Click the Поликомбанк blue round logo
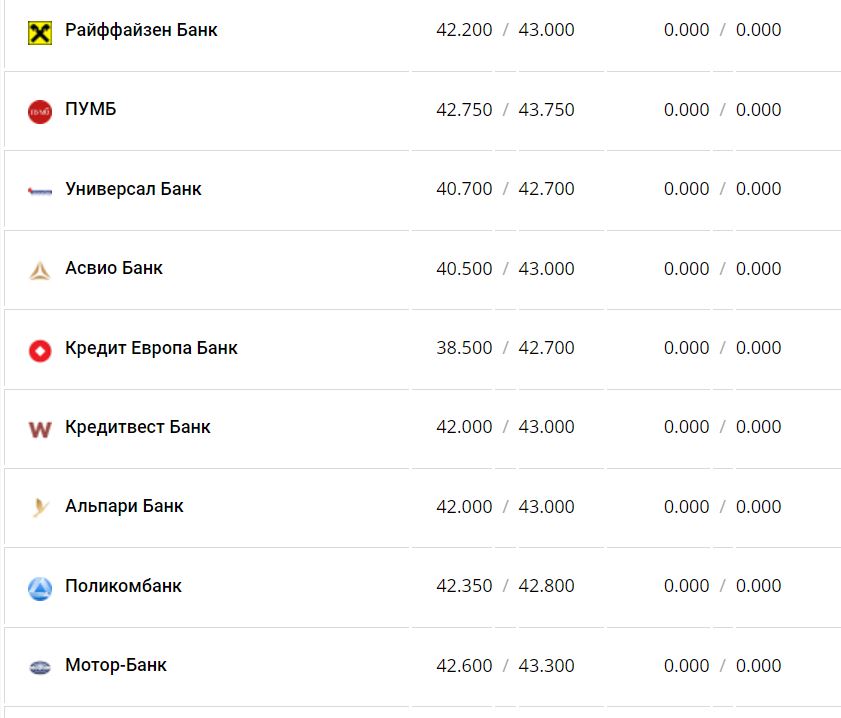 (x=40, y=588)
